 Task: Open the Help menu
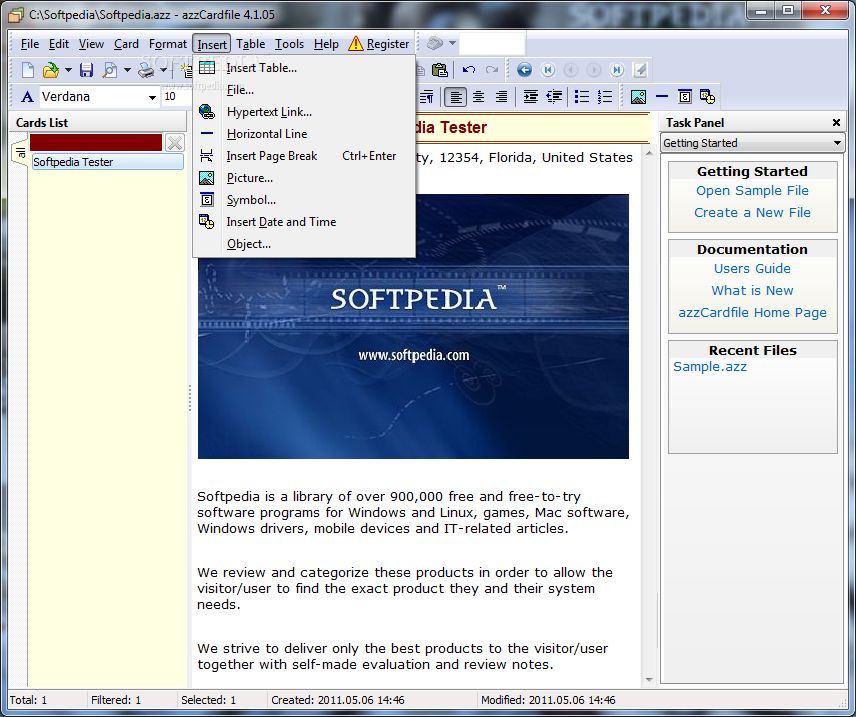(326, 44)
